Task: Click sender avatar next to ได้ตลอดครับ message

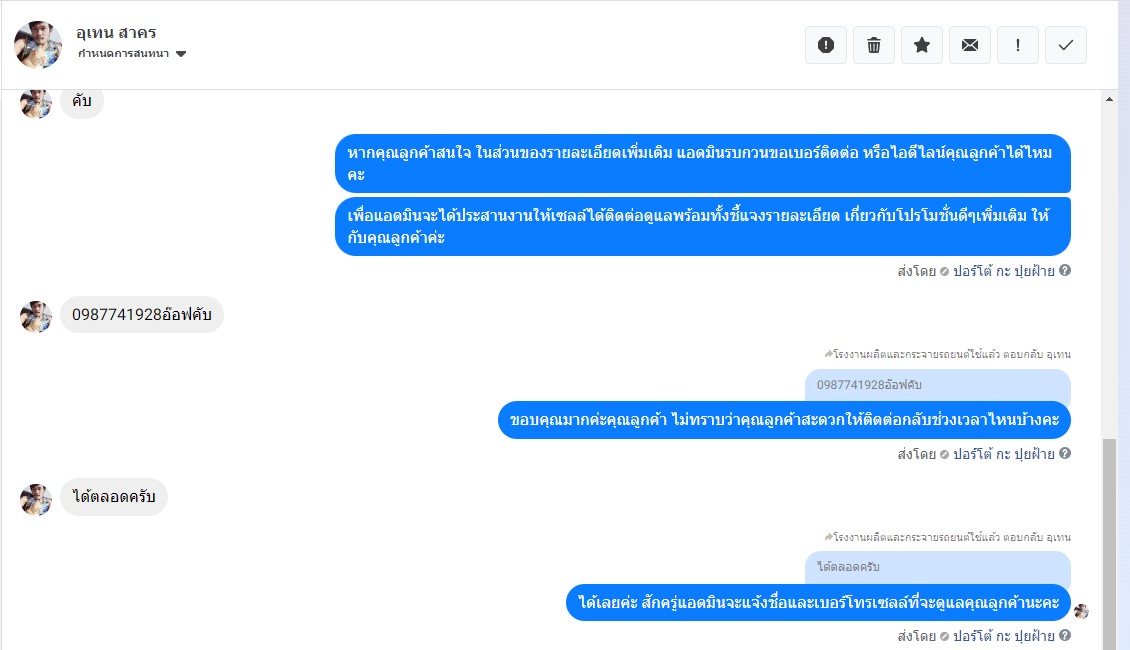Action: [x=36, y=498]
